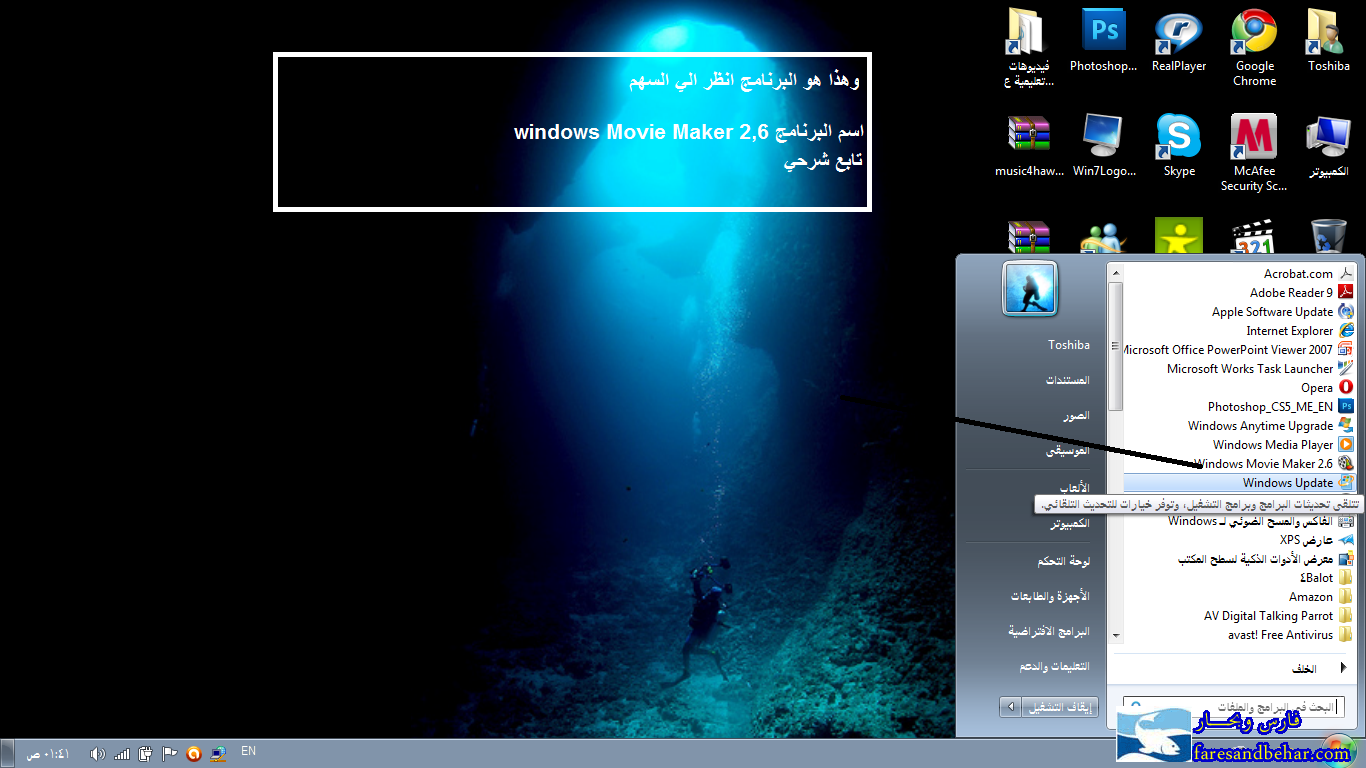Click the avast orange tray icon
The height and width of the screenshot is (768, 1366).
click(x=194, y=753)
